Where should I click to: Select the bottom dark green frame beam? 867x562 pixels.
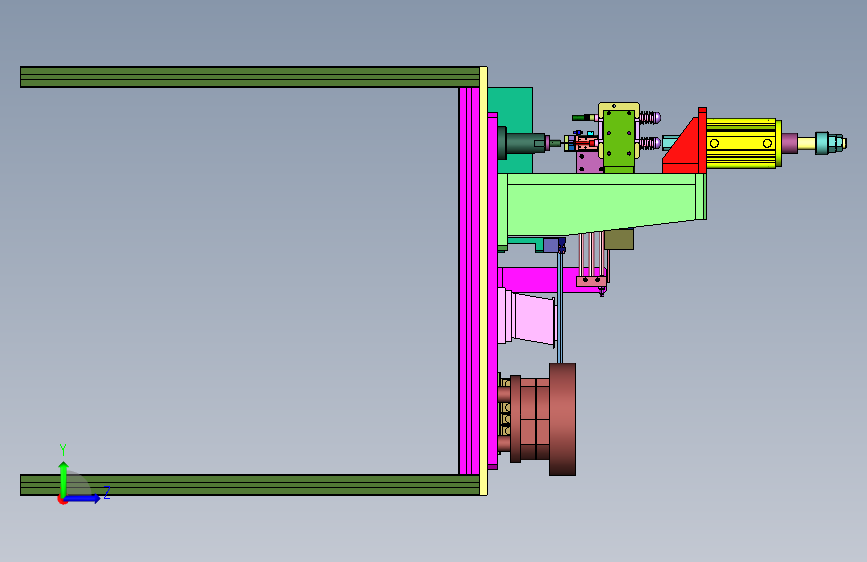(250, 485)
